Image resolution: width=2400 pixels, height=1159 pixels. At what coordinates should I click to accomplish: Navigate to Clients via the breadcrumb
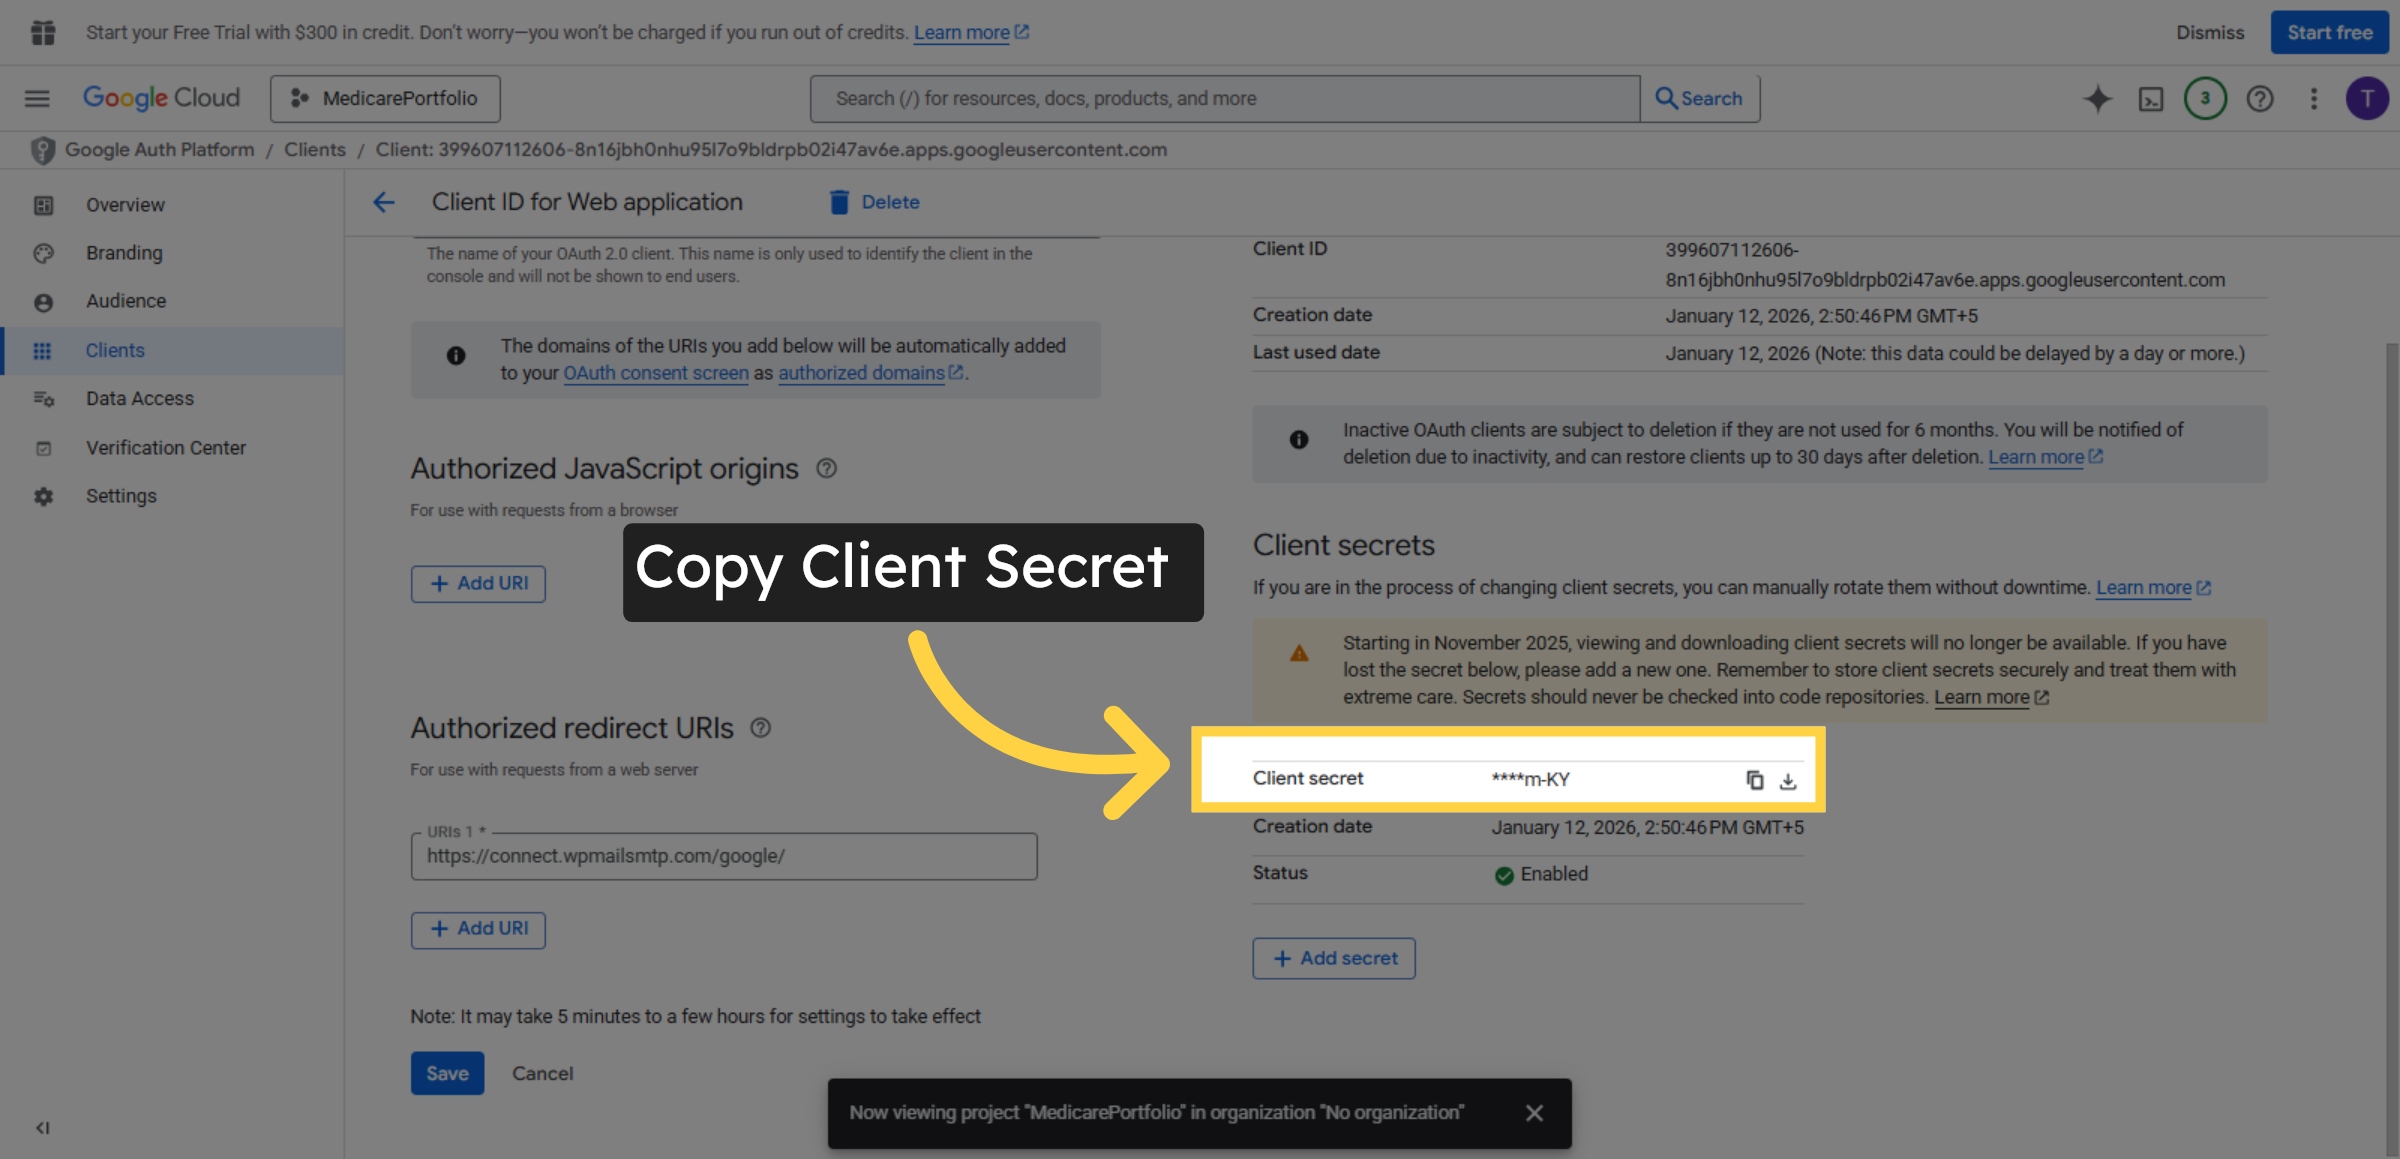314,149
